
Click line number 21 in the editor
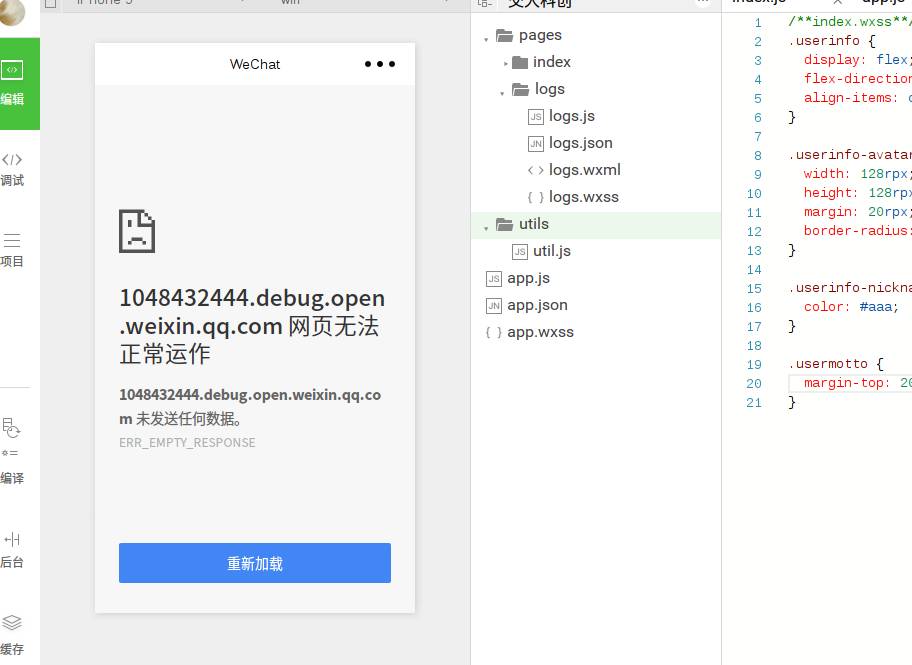tap(754, 403)
